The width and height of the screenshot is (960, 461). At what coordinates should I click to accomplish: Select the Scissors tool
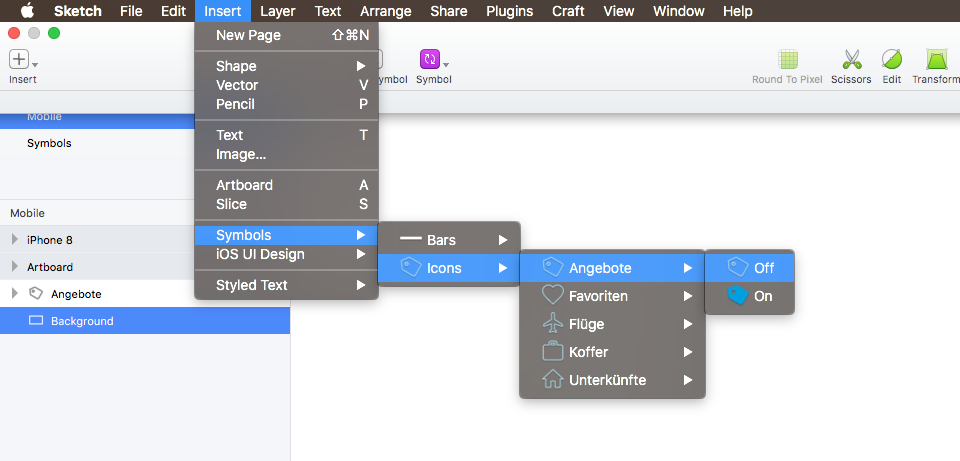852,59
